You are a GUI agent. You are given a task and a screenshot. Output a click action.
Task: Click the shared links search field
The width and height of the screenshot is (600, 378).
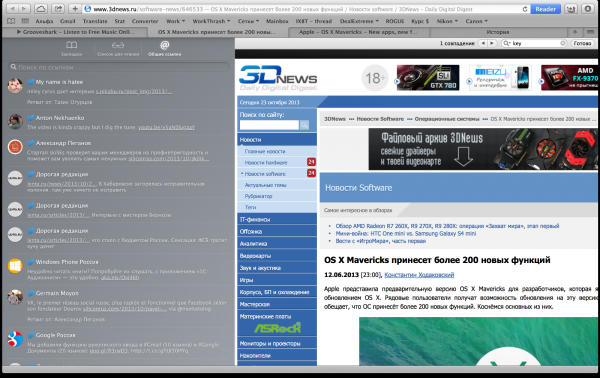(x=119, y=67)
